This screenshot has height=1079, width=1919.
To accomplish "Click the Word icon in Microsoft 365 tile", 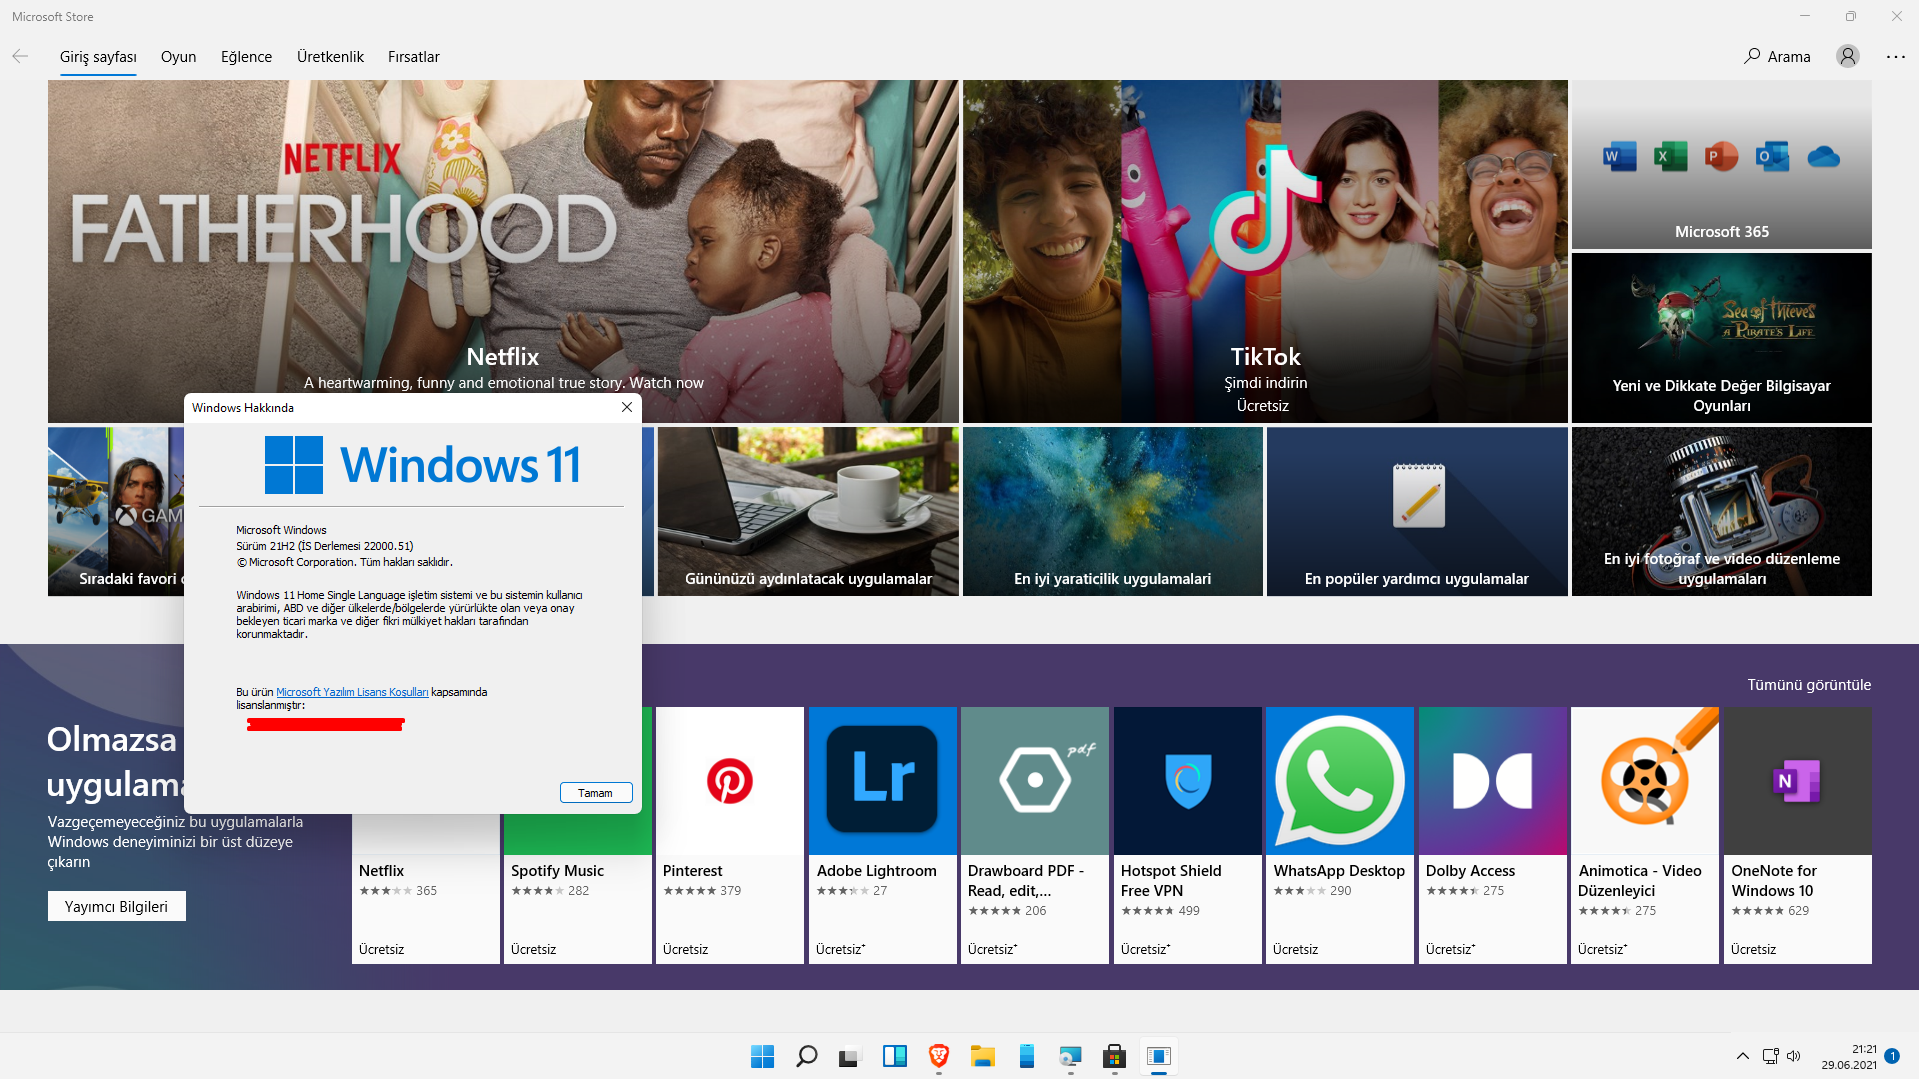I will click(1619, 156).
